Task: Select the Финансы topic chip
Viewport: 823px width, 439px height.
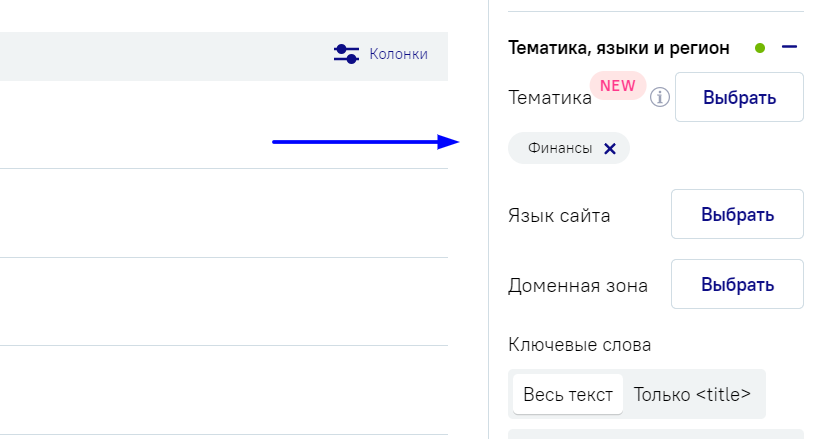Action: click(569, 148)
